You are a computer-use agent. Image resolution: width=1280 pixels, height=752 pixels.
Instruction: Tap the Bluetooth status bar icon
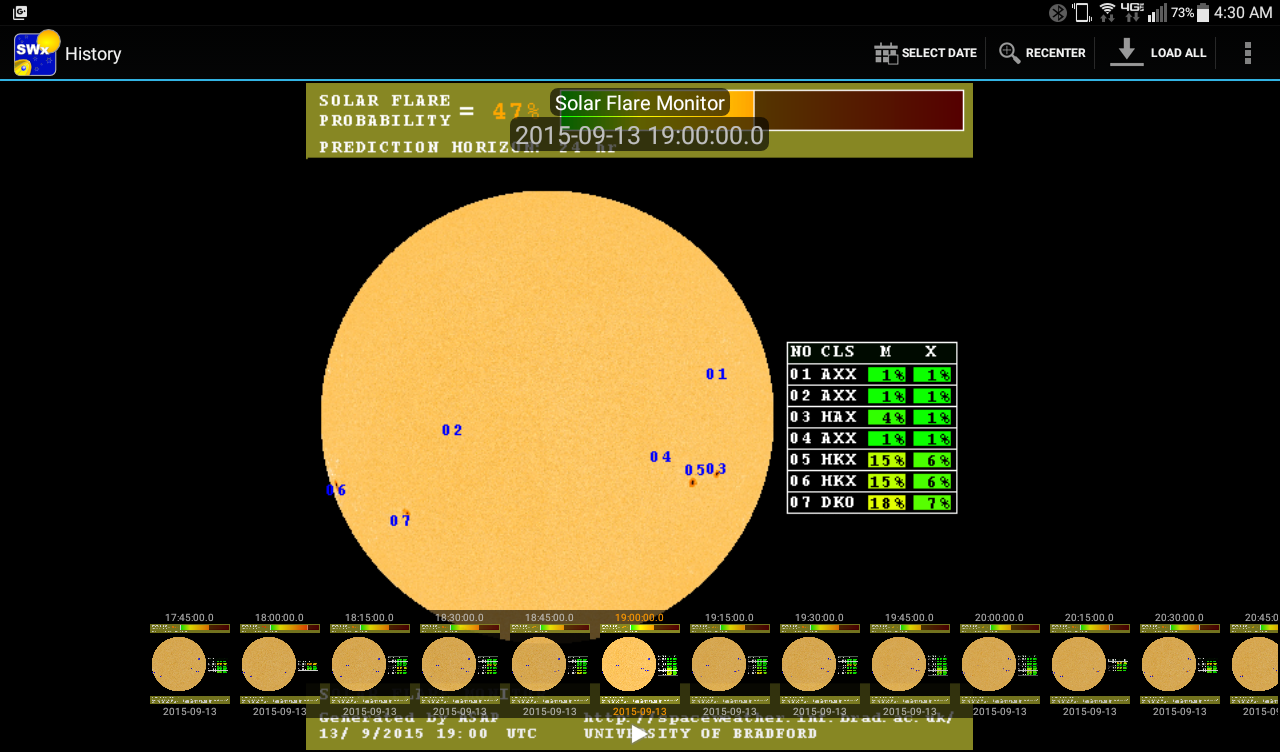tap(1058, 12)
